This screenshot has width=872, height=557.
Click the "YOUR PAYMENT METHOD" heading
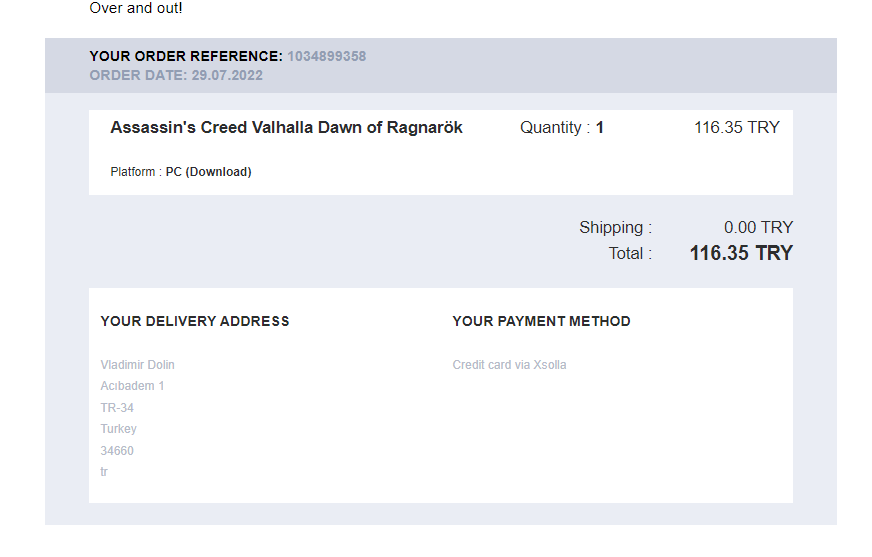(x=541, y=322)
